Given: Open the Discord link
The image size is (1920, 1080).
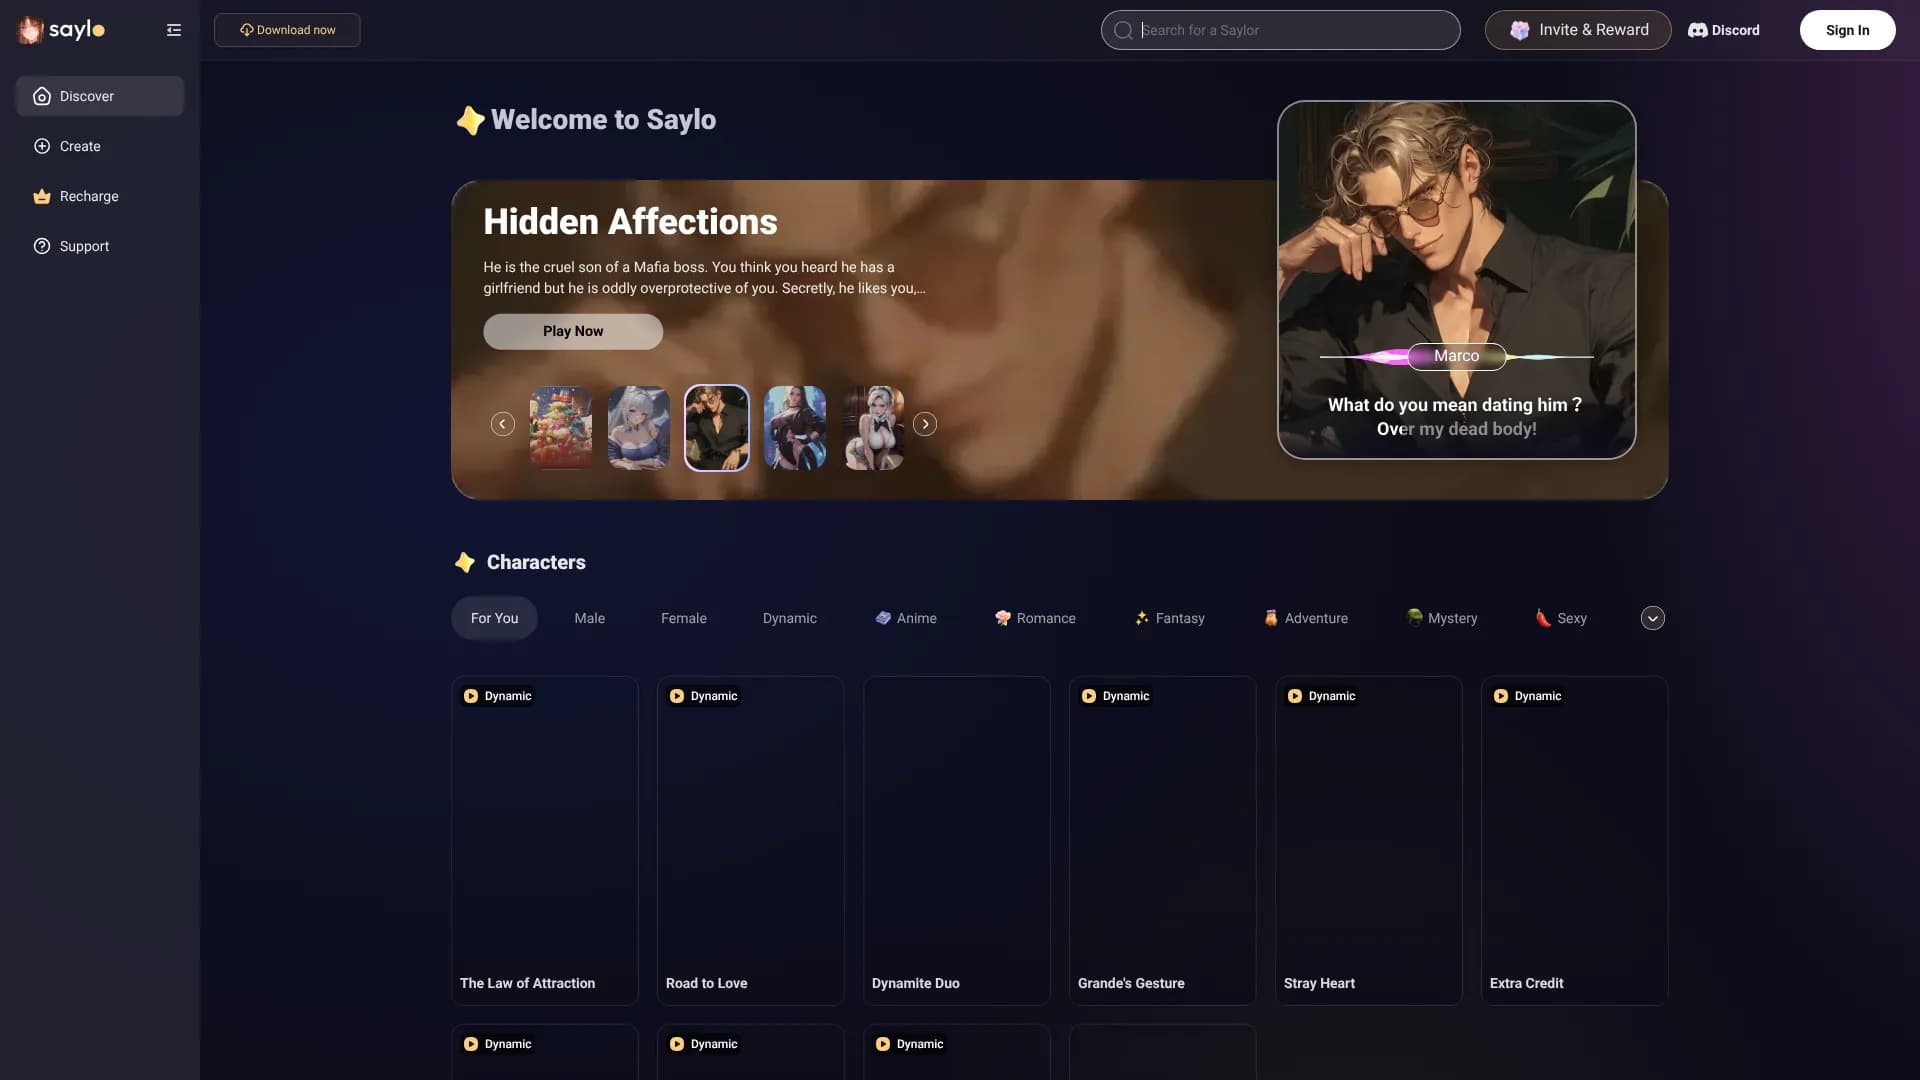Looking at the screenshot, I should [1724, 30].
